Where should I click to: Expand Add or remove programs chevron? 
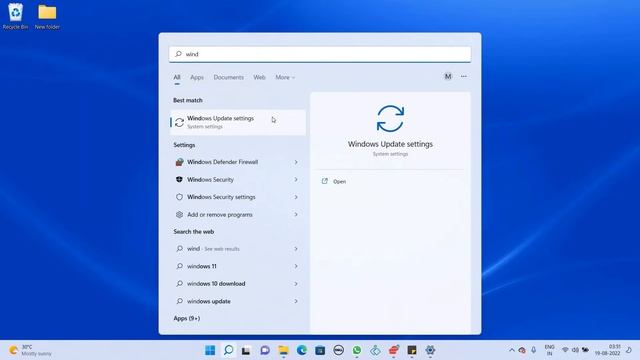coord(296,215)
